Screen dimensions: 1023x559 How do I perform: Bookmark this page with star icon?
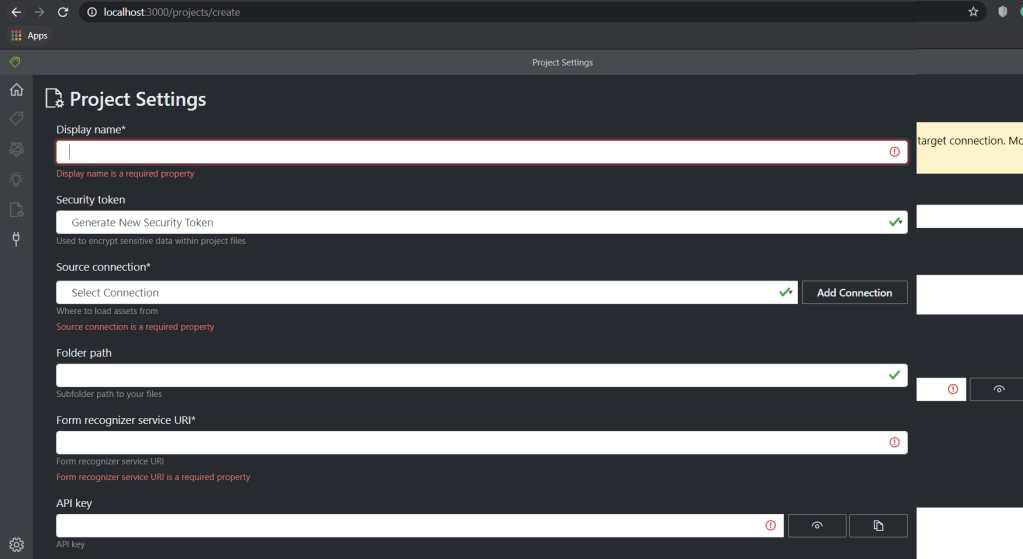pos(973,12)
